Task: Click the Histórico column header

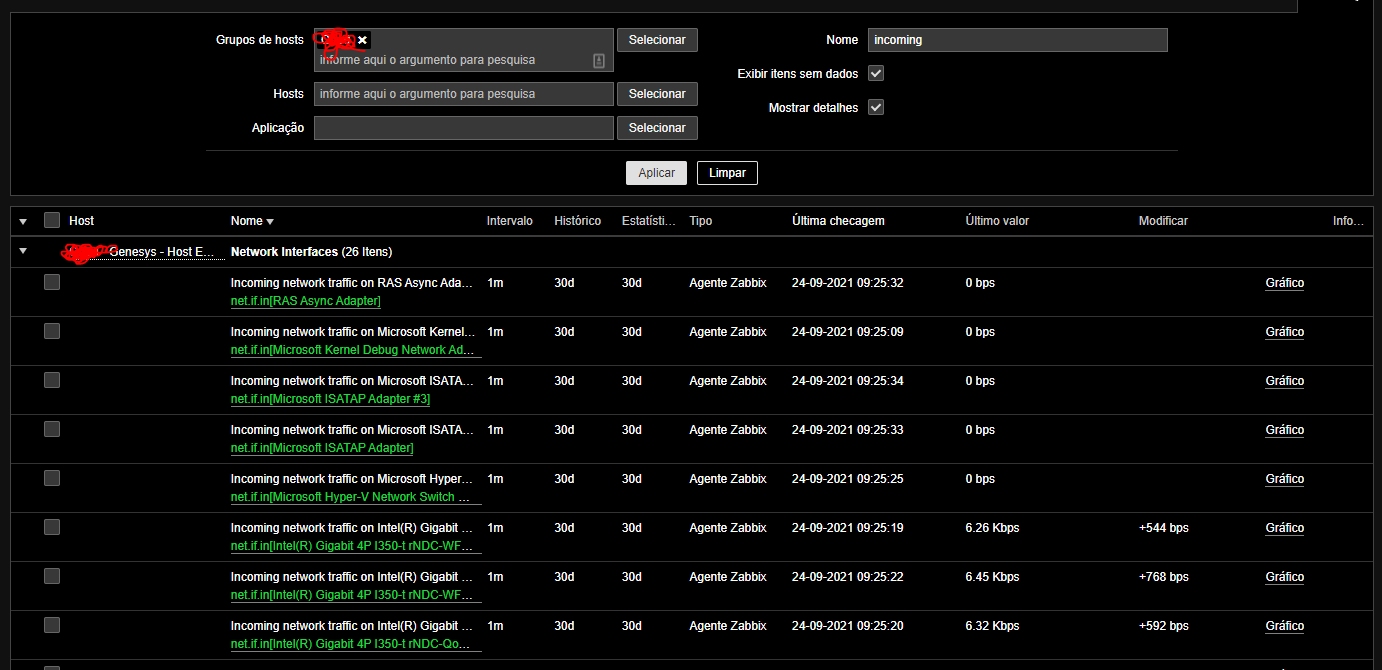Action: point(578,221)
